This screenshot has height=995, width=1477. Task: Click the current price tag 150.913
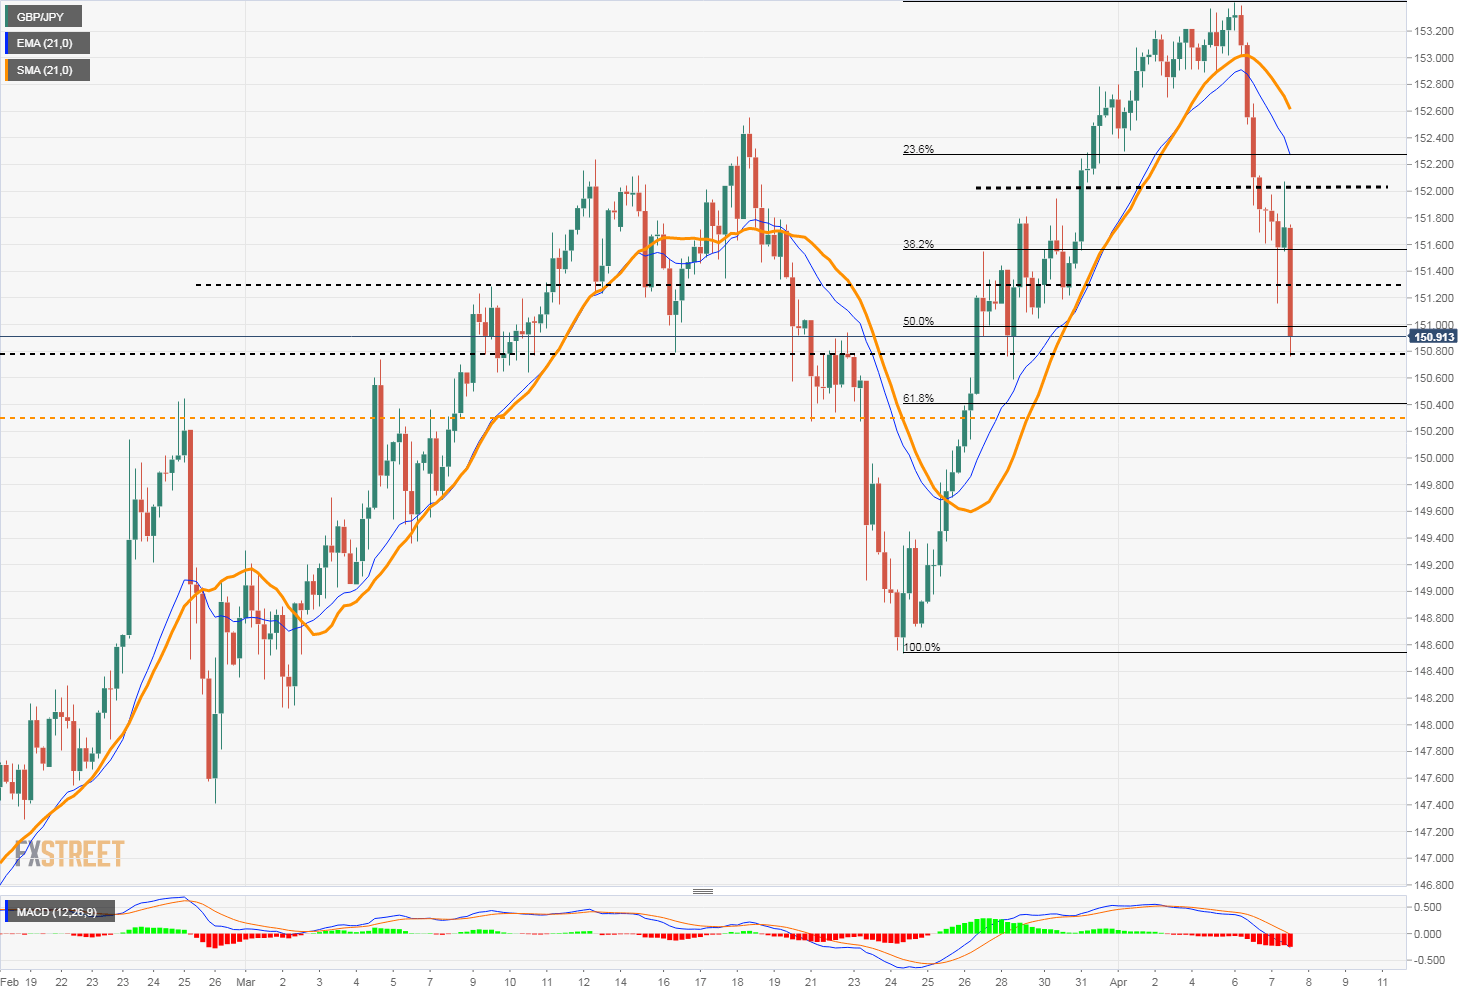pos(1435,337)
